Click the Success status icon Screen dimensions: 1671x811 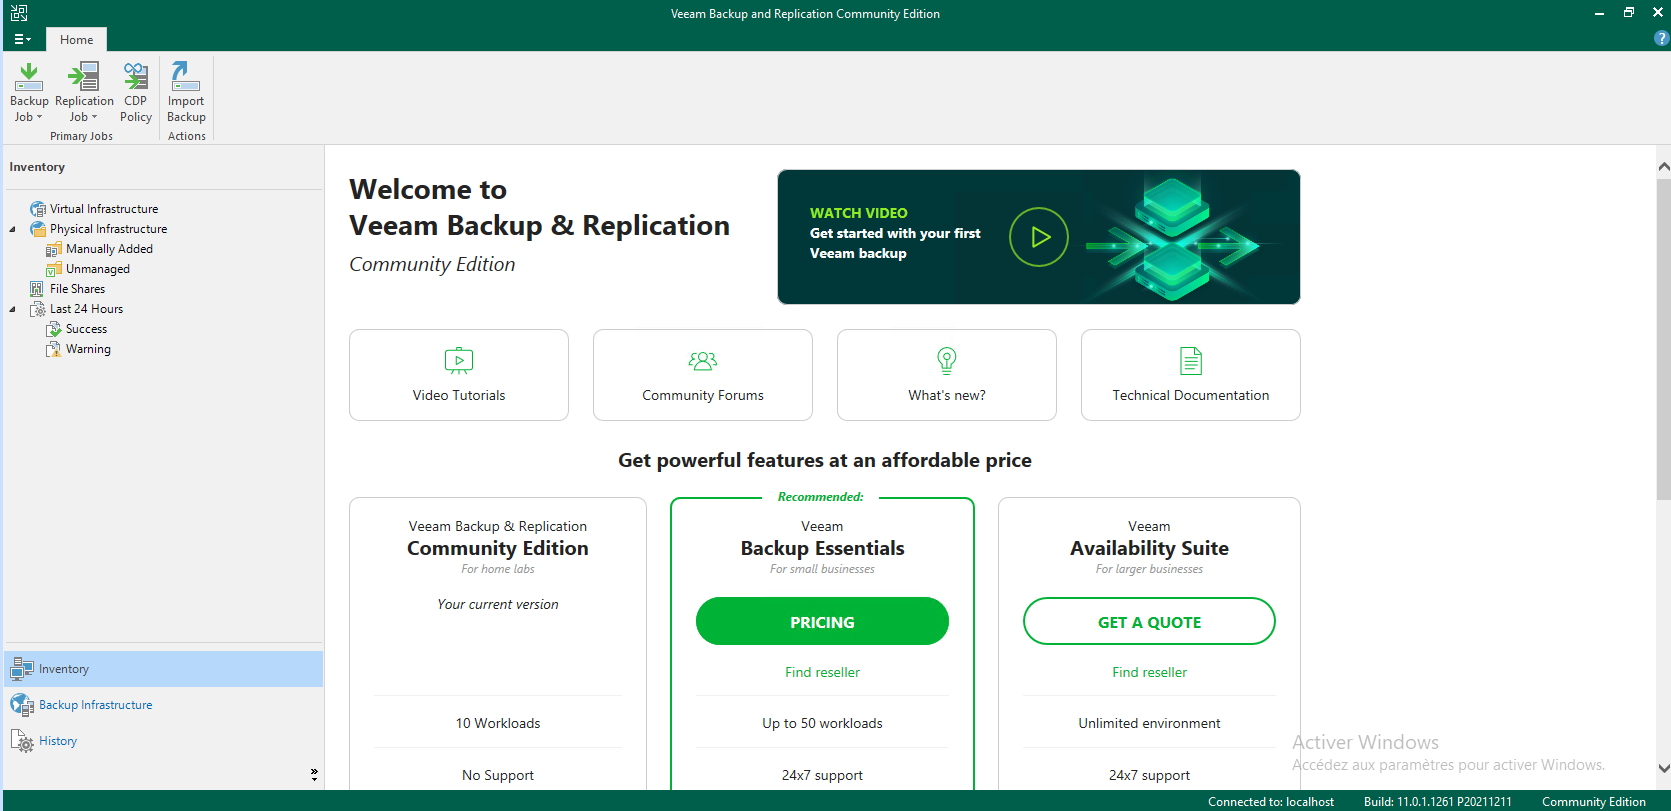click(x=54, y=329)
